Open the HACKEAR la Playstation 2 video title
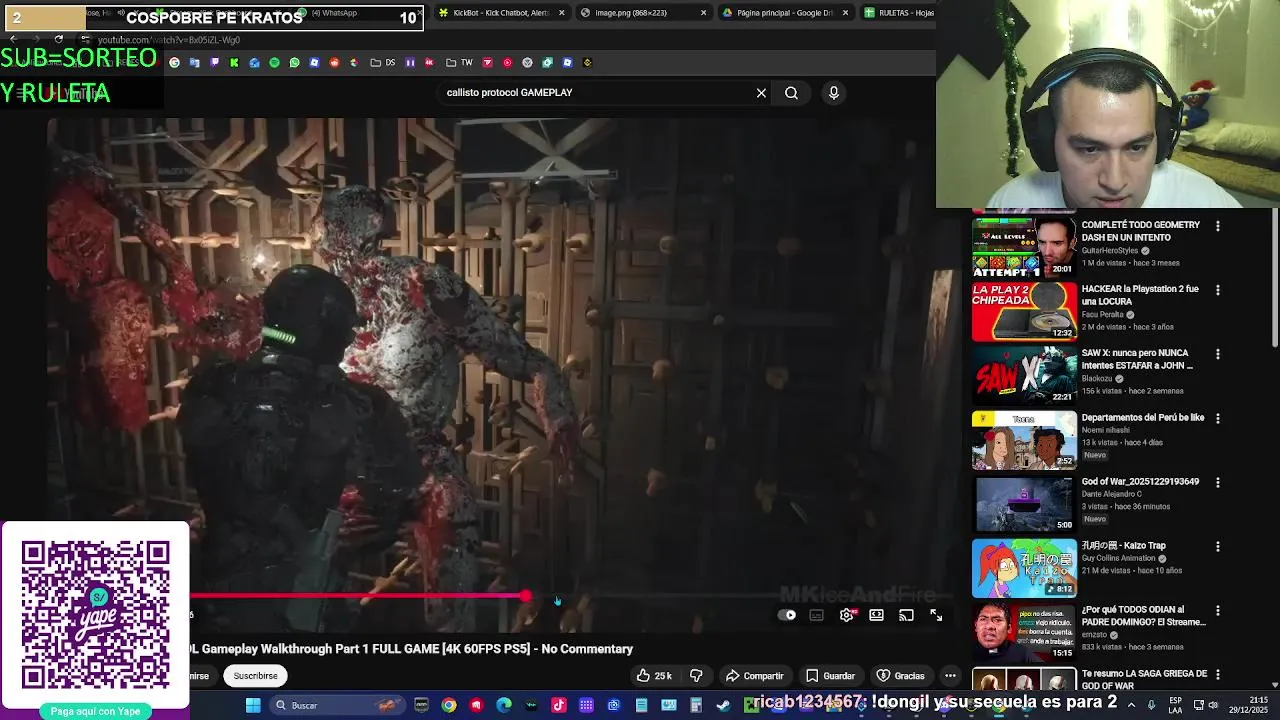Screen dimensions: 1280x720 1140,295
